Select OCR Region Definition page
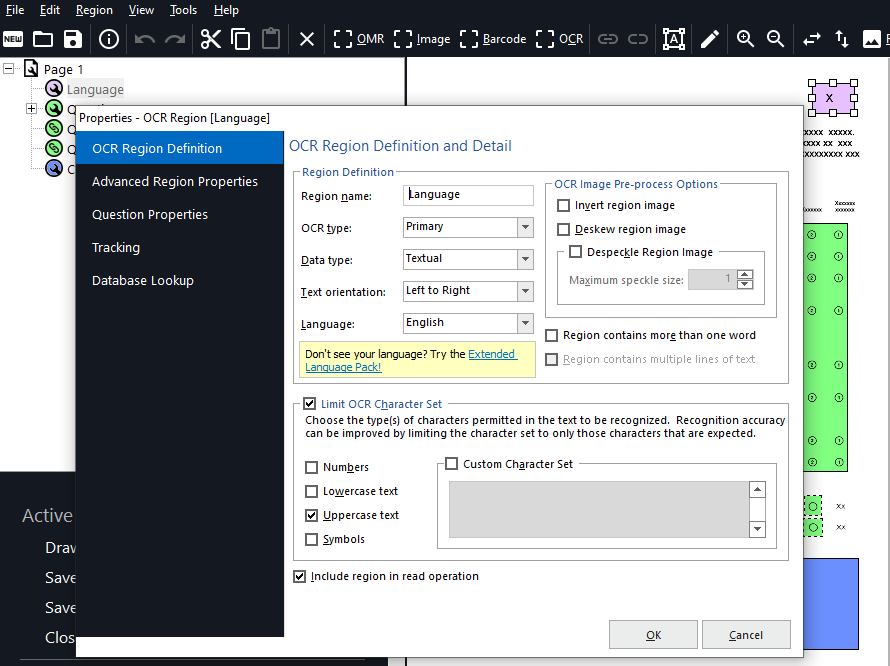The width and height of the screenshot is (890, 666). coord(179,148)
